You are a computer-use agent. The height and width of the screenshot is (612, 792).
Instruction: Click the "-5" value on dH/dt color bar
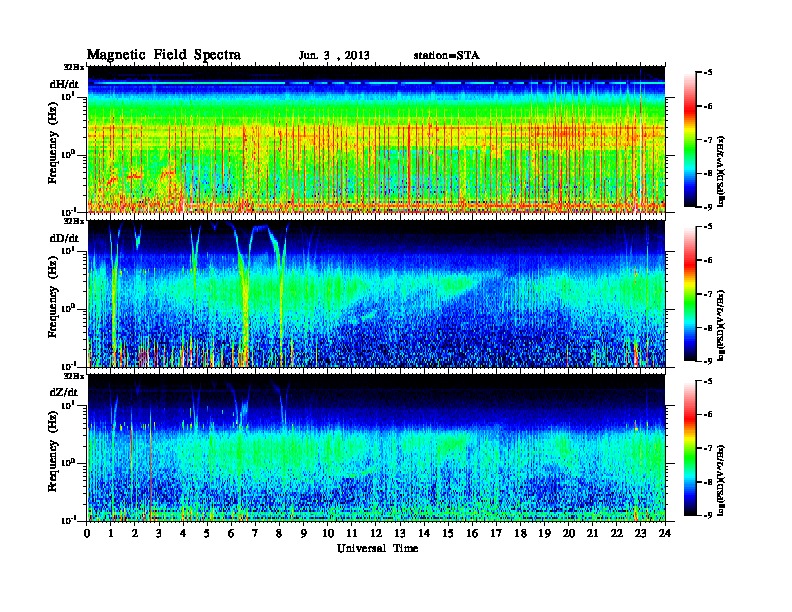click(x=709, y=73)
